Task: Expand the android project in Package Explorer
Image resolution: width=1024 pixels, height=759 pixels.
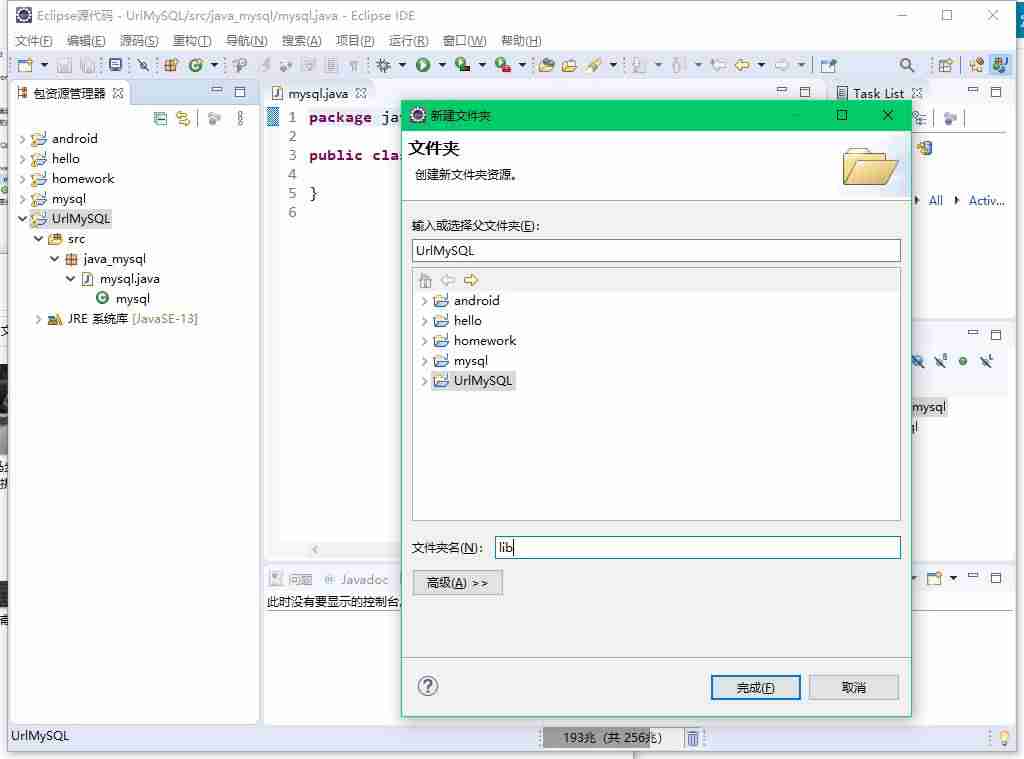Action: click(x=22, y=139)
